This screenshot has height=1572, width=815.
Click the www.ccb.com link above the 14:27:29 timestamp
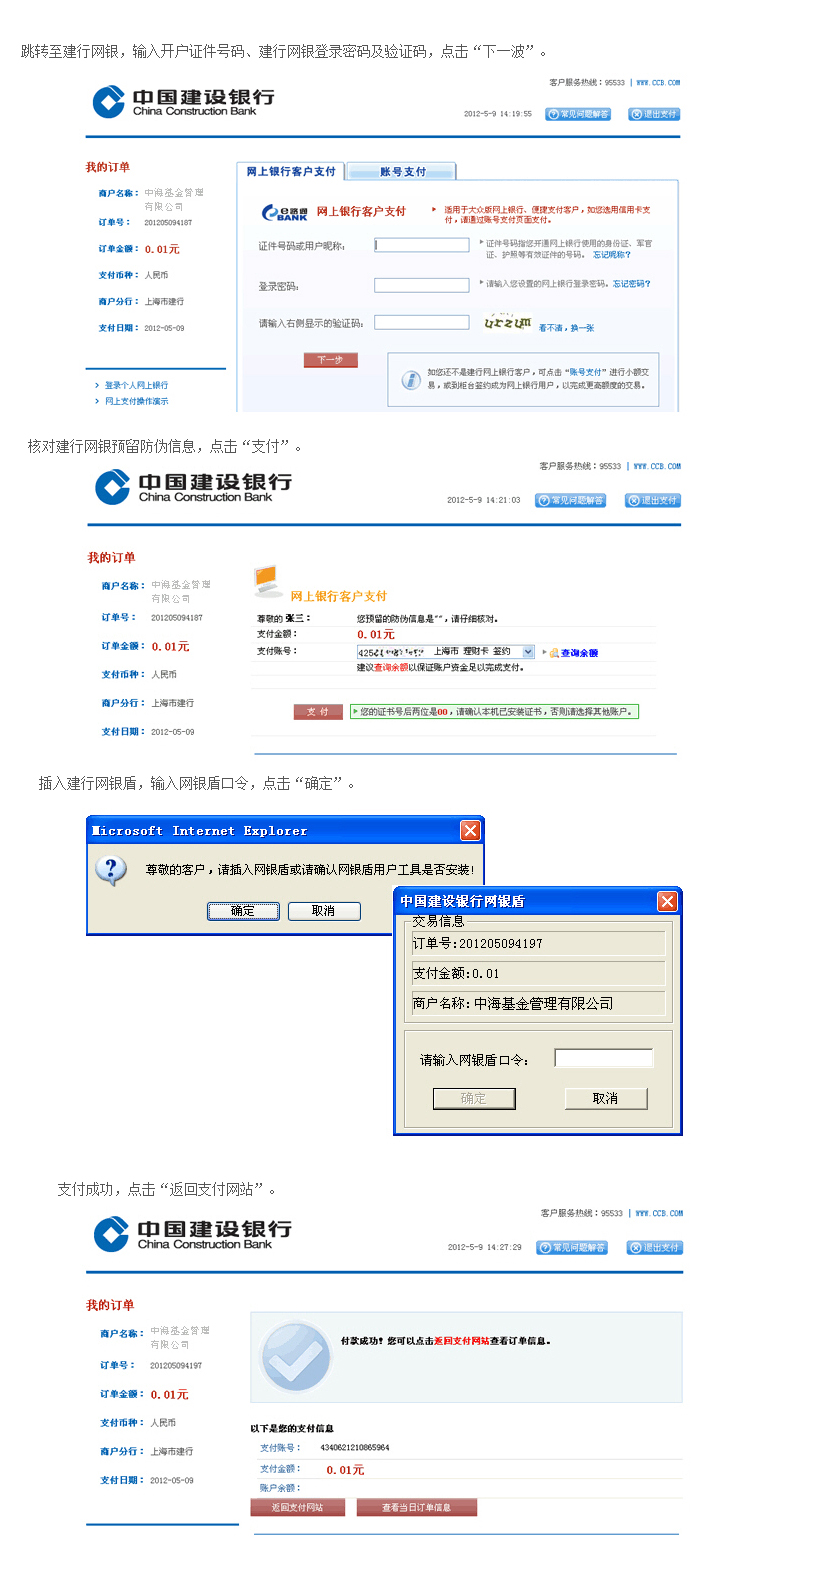click(x=659, y=1213)
